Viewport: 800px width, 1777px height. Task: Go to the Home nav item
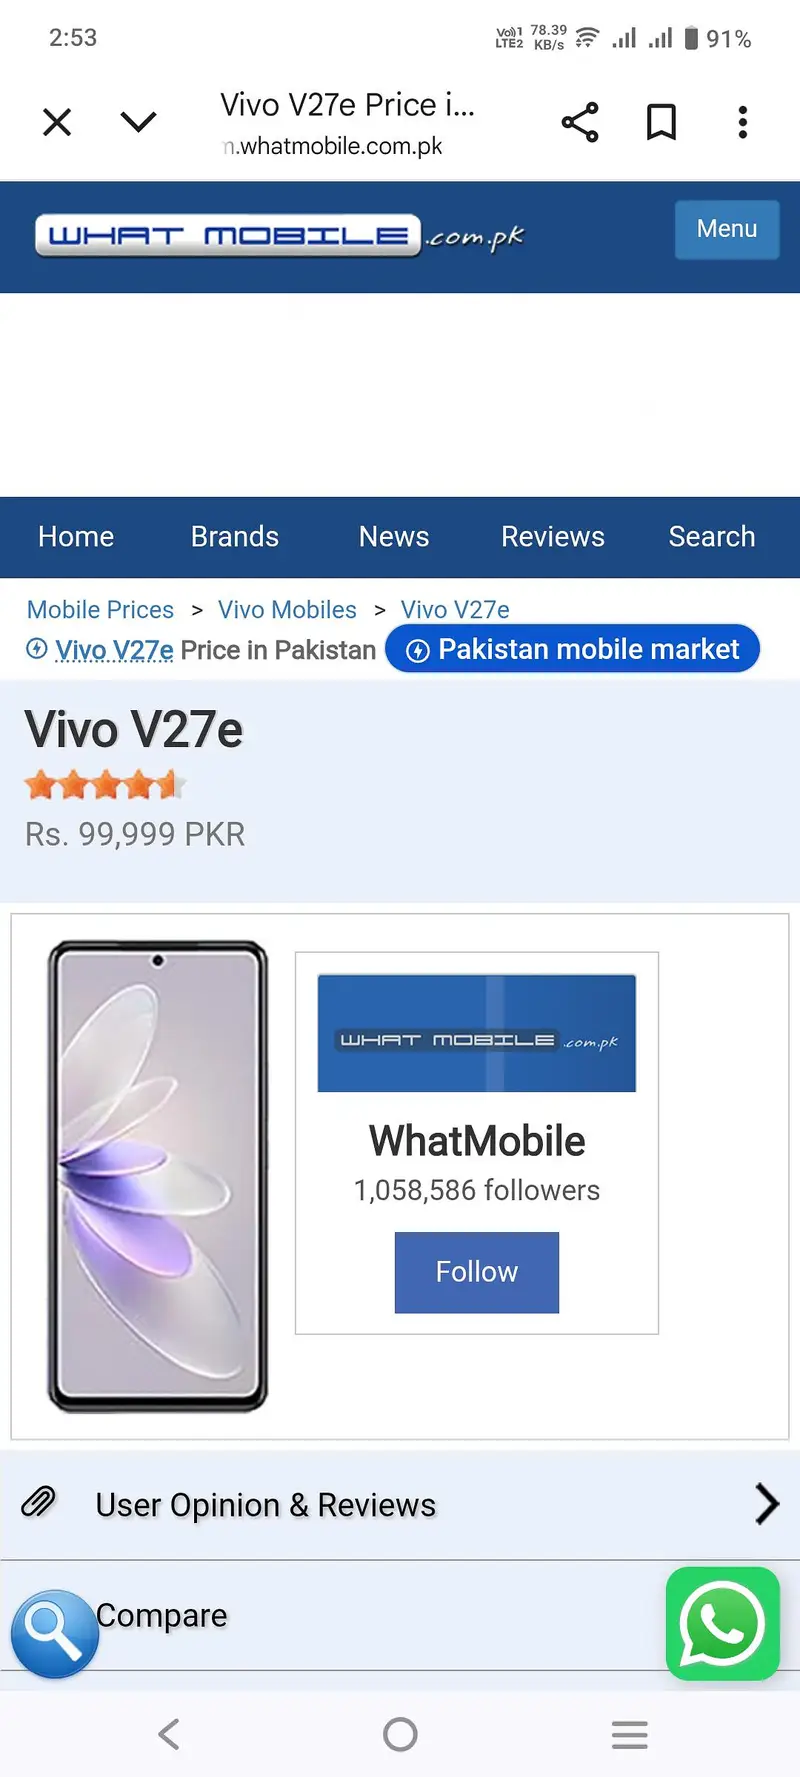[76, 537]
